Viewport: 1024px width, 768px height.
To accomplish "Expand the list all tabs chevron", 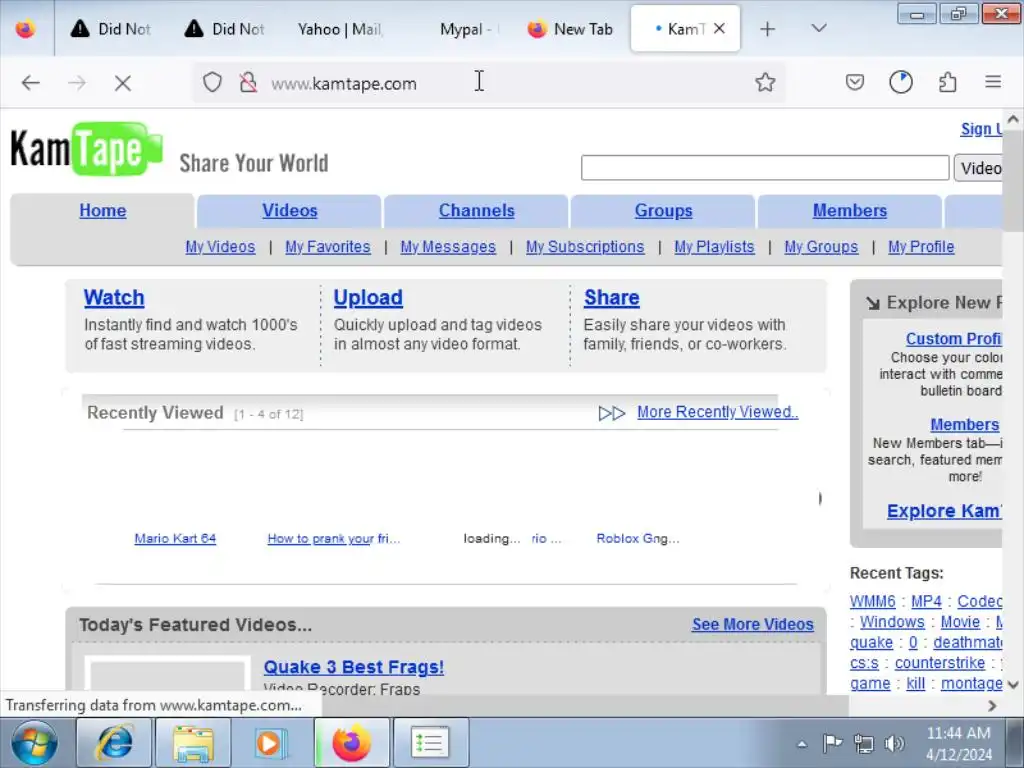I will (x=819, y=28).
